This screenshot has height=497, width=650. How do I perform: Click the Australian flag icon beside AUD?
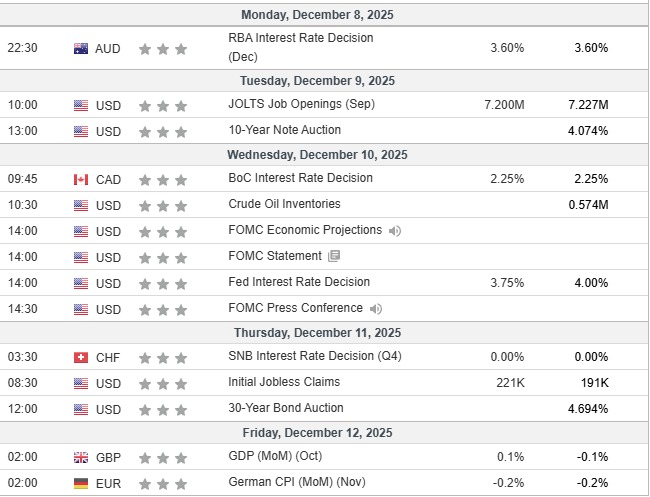click(x=81, y=48)
